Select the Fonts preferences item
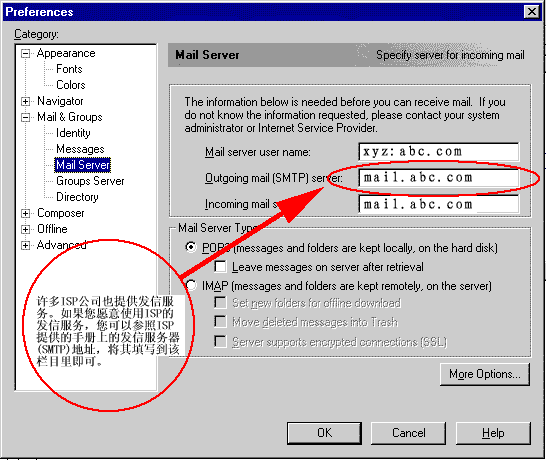Viewport: 546px width, 460px height. (x=69, y=69)
